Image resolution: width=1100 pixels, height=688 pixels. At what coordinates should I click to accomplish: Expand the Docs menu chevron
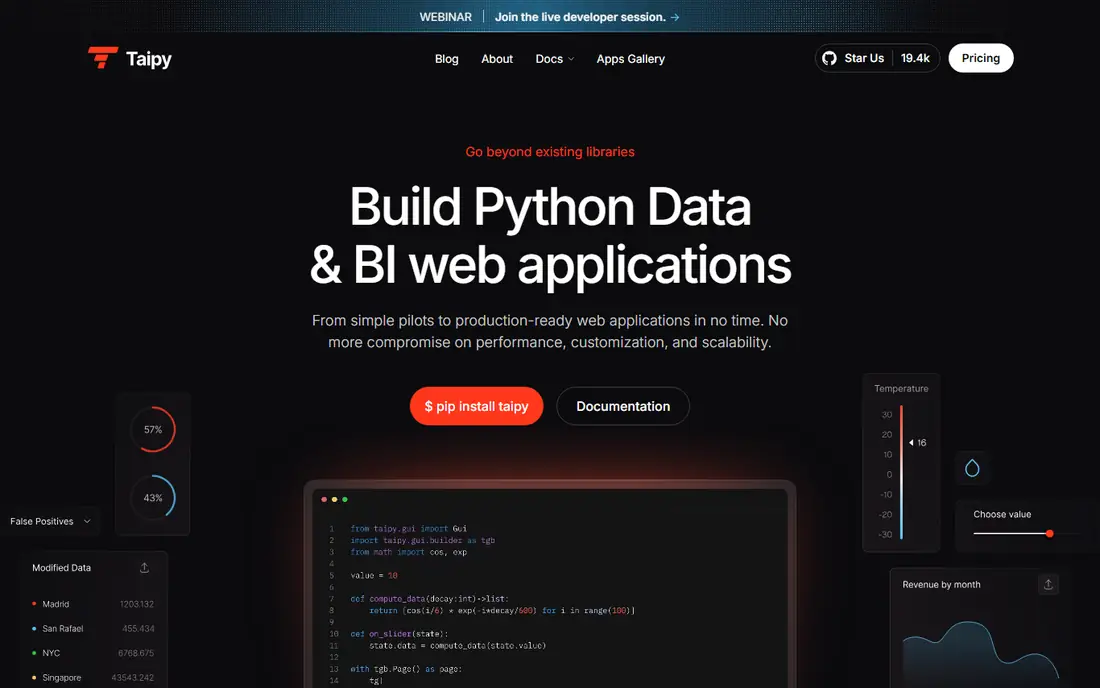tap(571, 59)
